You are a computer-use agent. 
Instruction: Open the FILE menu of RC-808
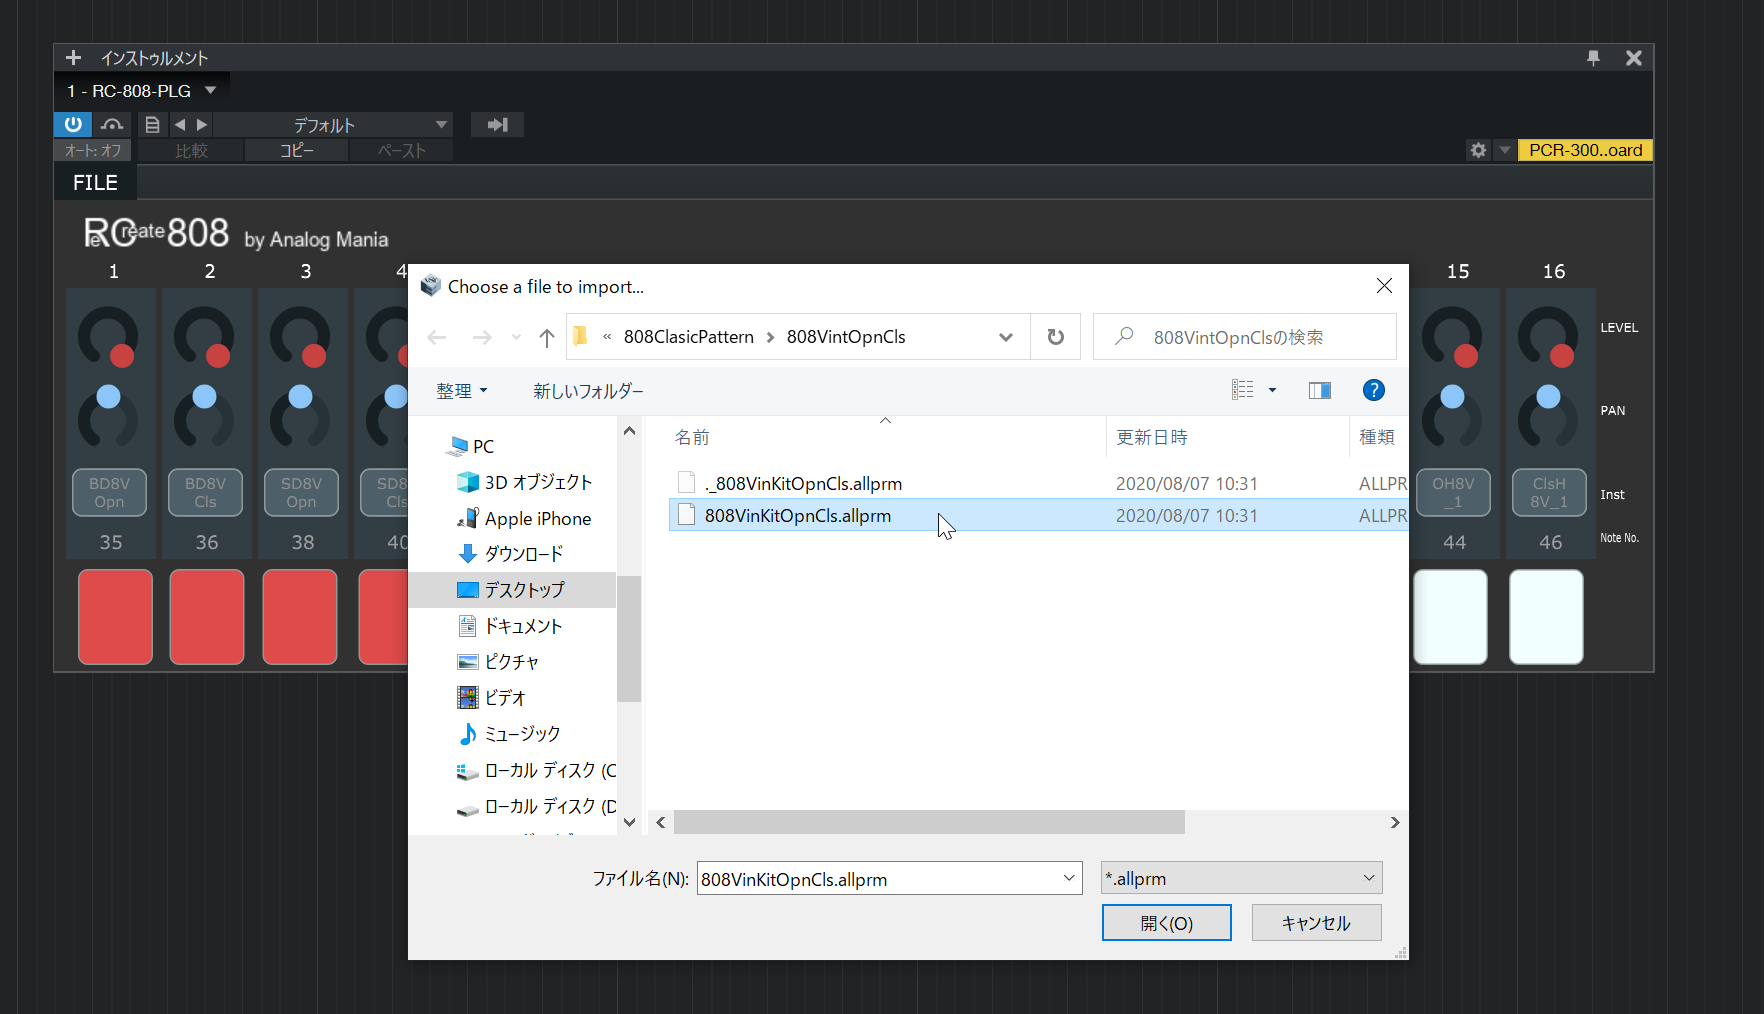[x=95, y=183]
